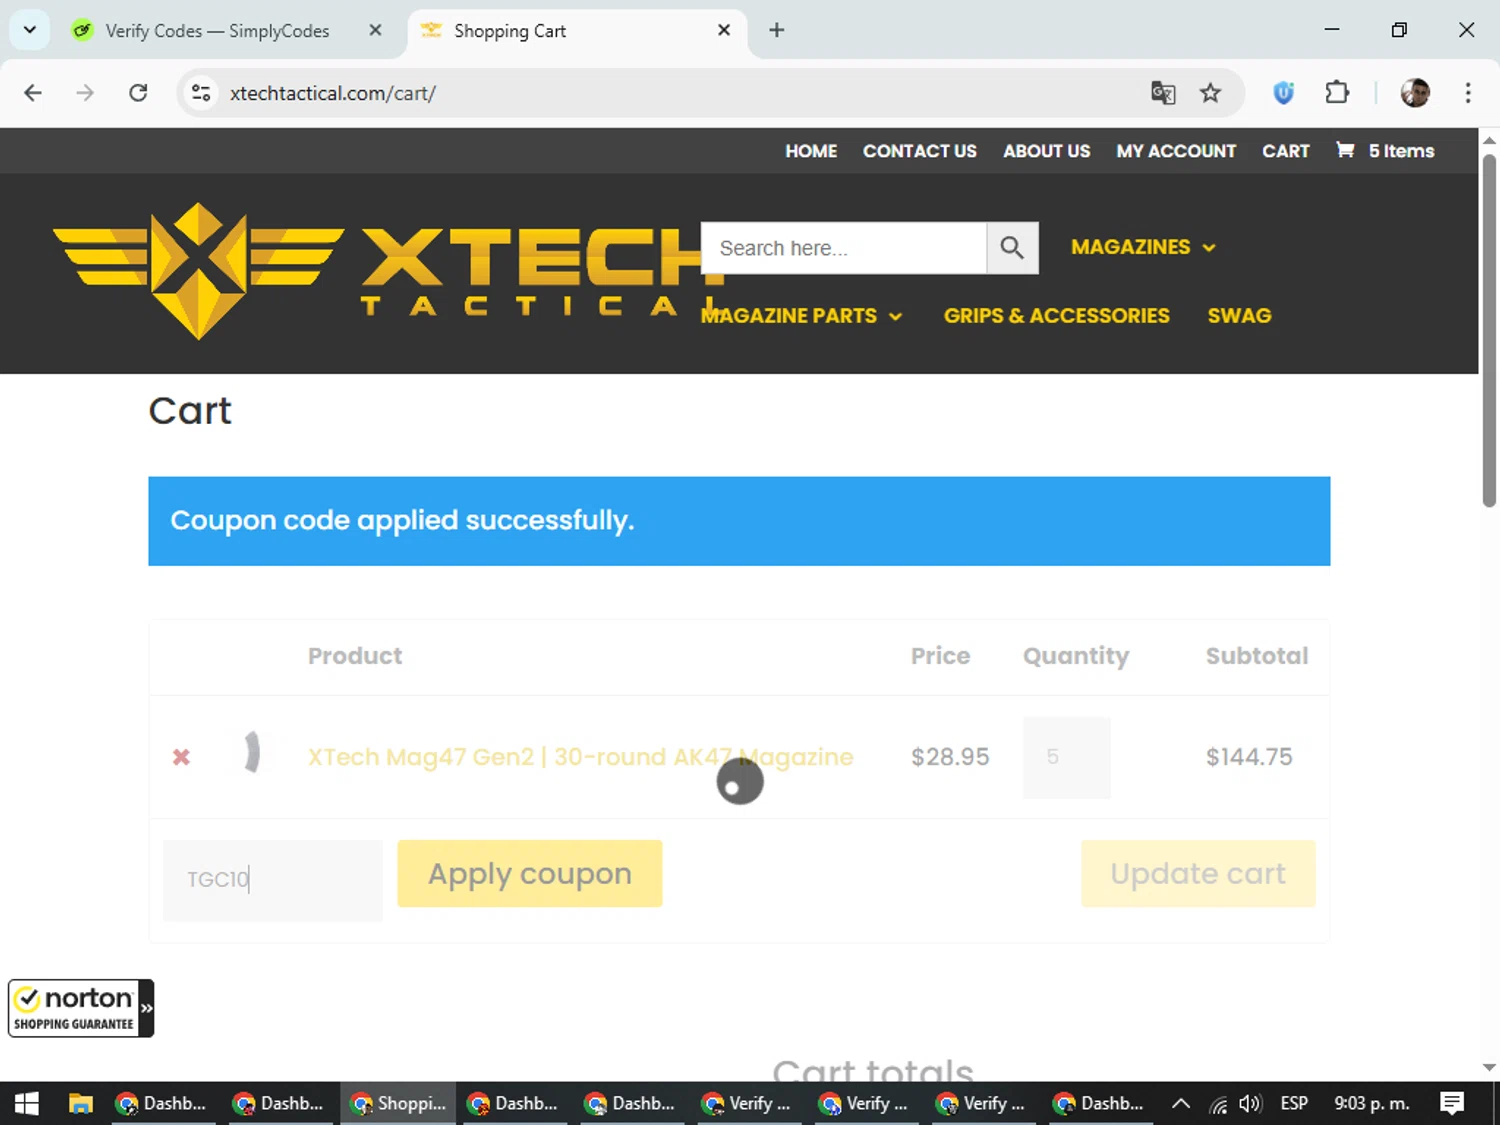This screenshot has height=1125, width=1500.
Task: Click the Apply coupon button
Action: pyautogui.click(x=530, y=874)
